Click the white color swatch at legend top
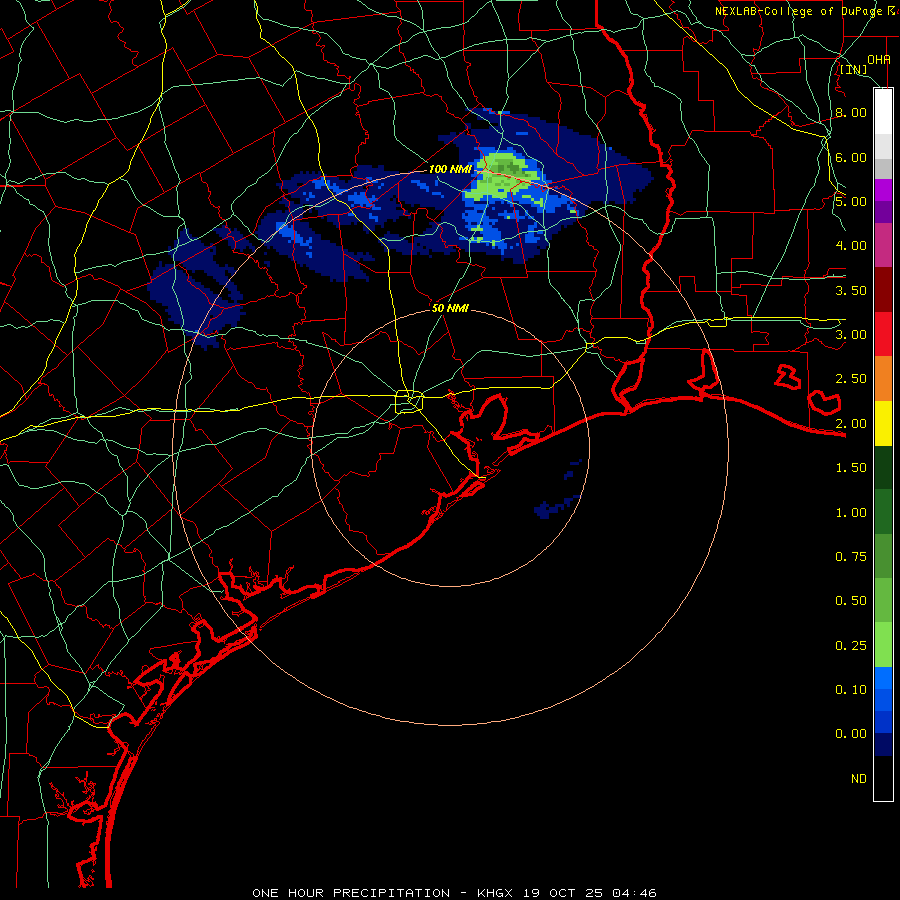Screen dimensions: 900x900 (883, 111)
